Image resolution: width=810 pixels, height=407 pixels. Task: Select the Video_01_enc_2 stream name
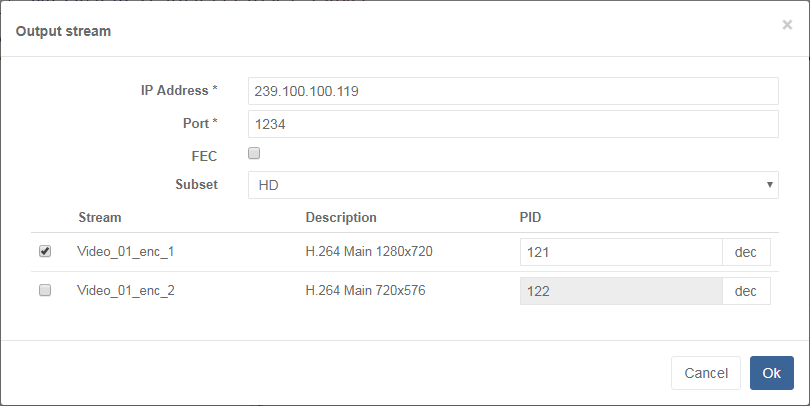point(126,290)
